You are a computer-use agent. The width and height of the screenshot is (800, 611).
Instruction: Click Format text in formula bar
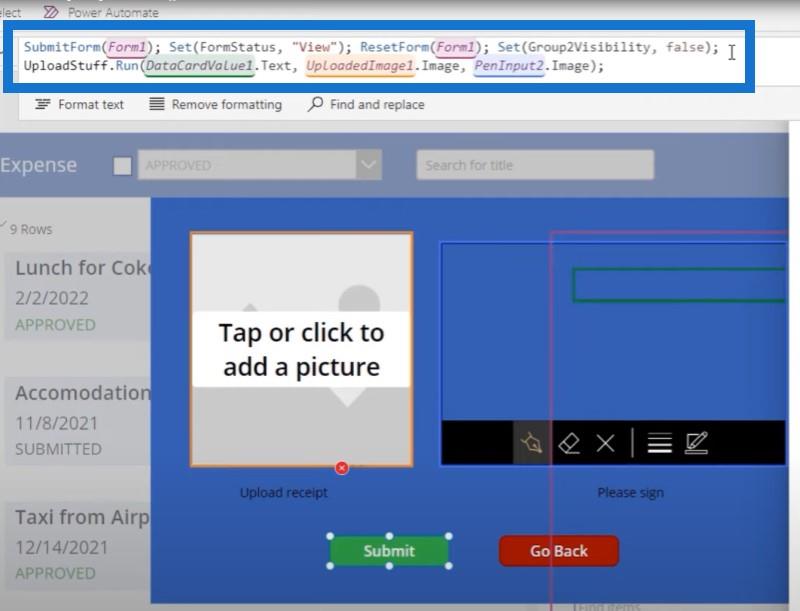pyautogui.click(x=79, y=105)
